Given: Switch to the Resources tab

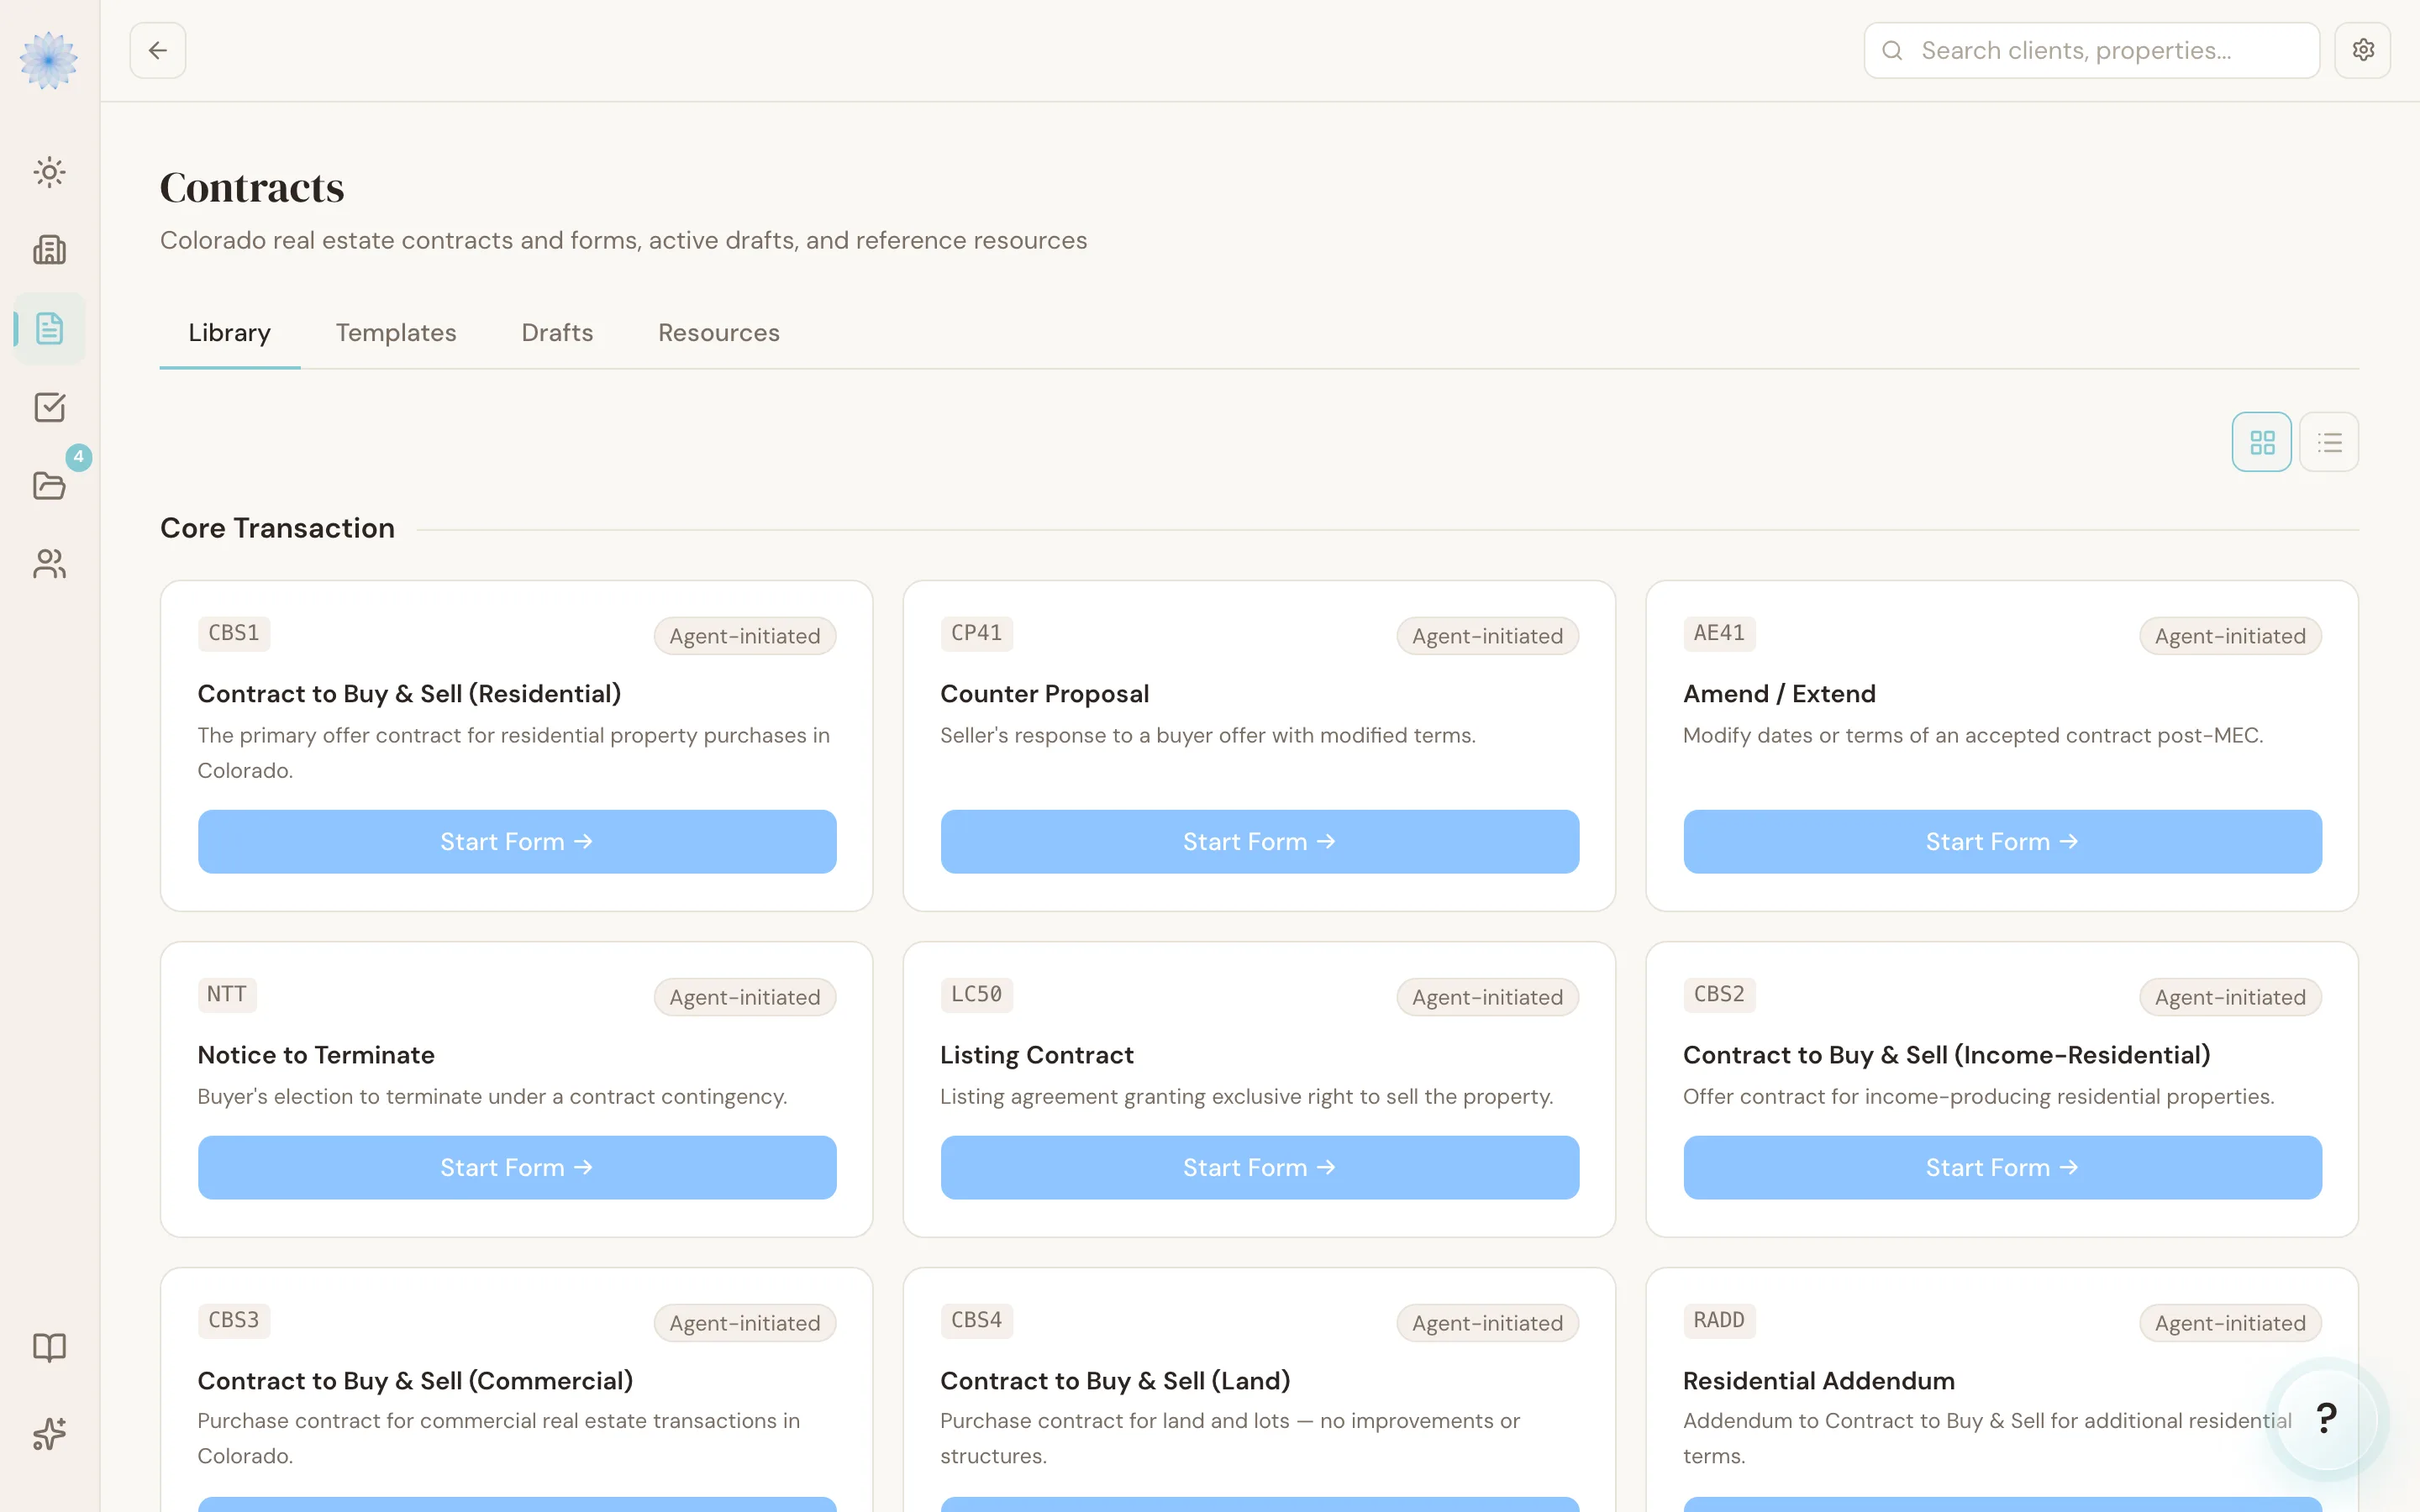Looking at the screenshot, I should (x=719, y=333).
